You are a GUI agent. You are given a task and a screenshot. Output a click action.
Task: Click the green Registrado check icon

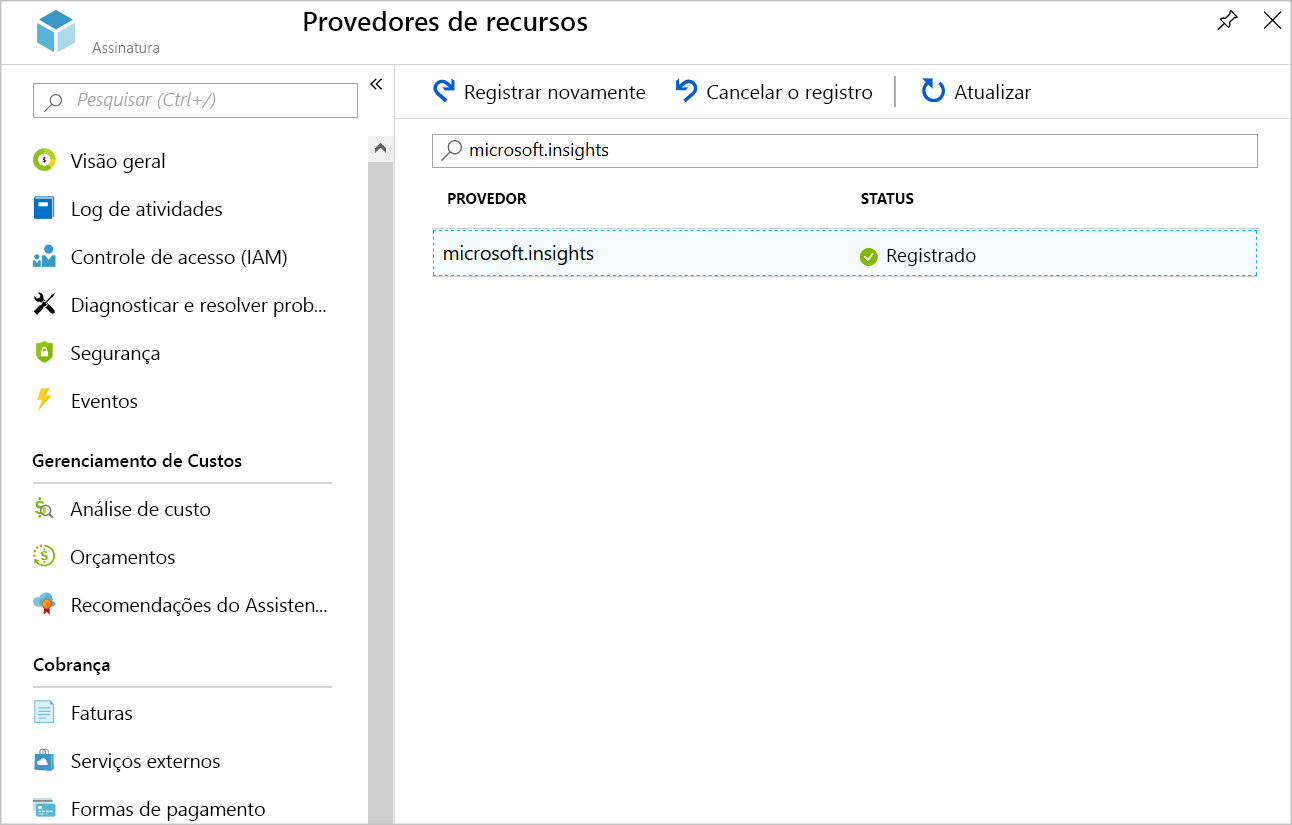tap(868, 256)
